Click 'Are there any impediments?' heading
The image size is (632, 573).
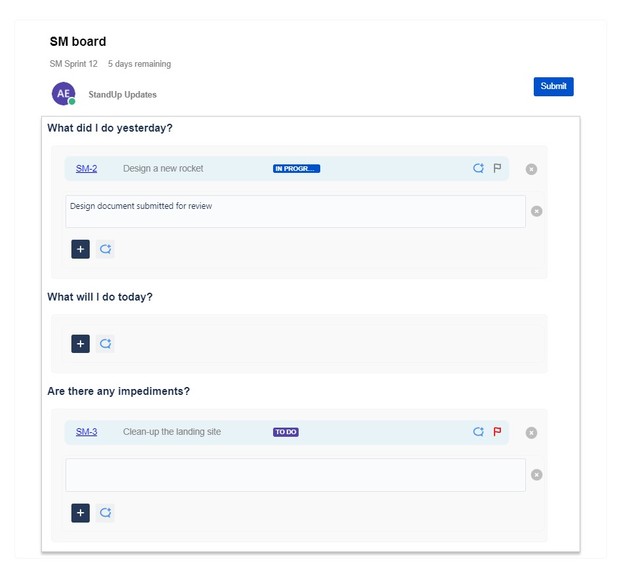118,391
